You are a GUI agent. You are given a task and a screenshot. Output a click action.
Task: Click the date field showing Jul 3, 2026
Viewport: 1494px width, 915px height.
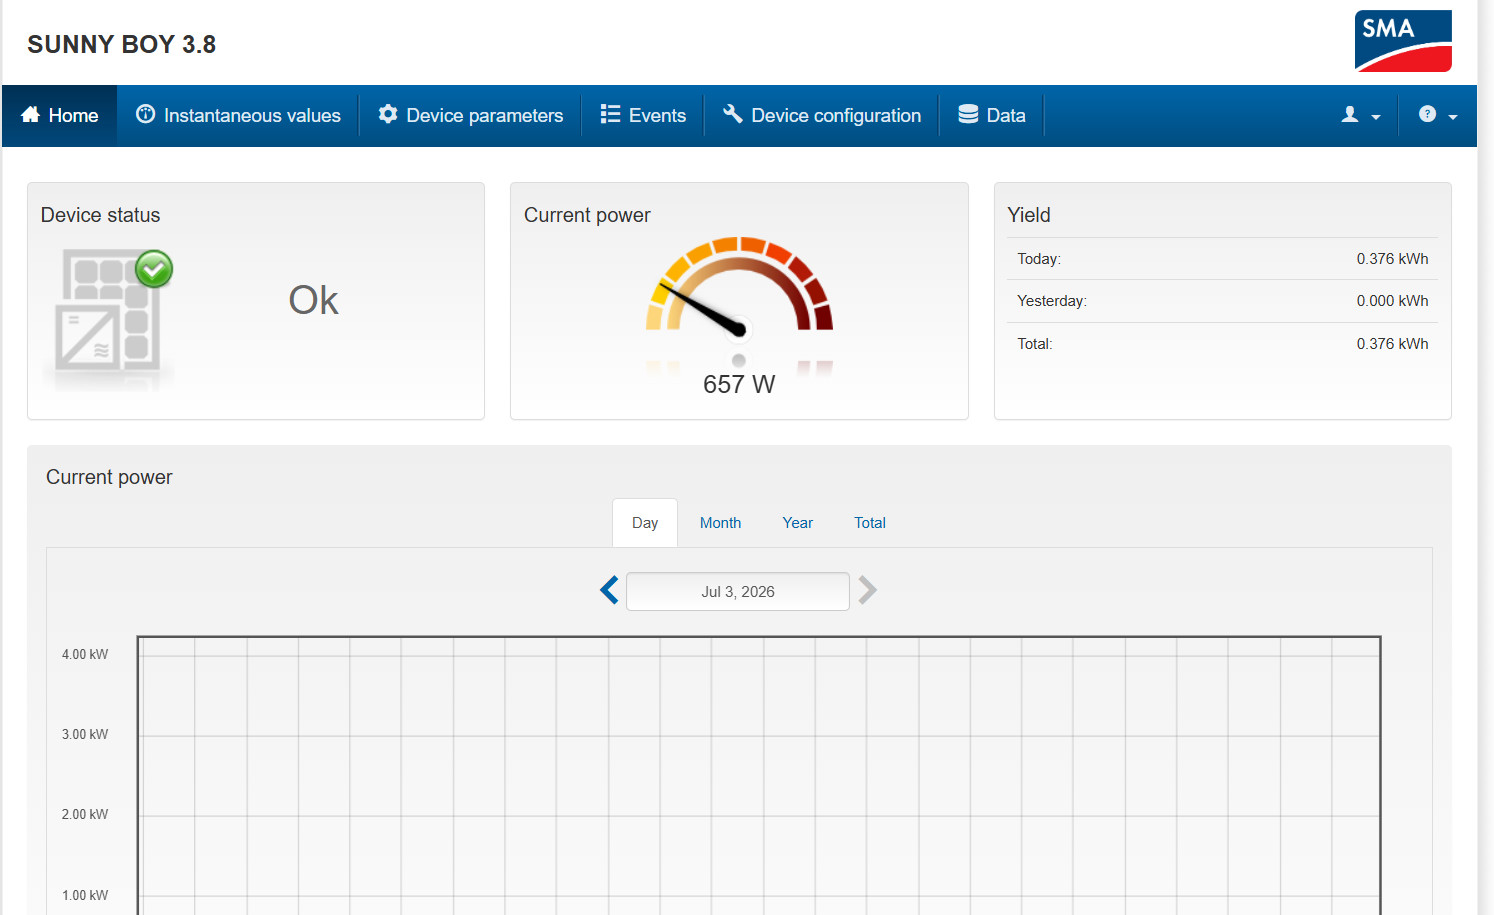click(x=738, y=591)
